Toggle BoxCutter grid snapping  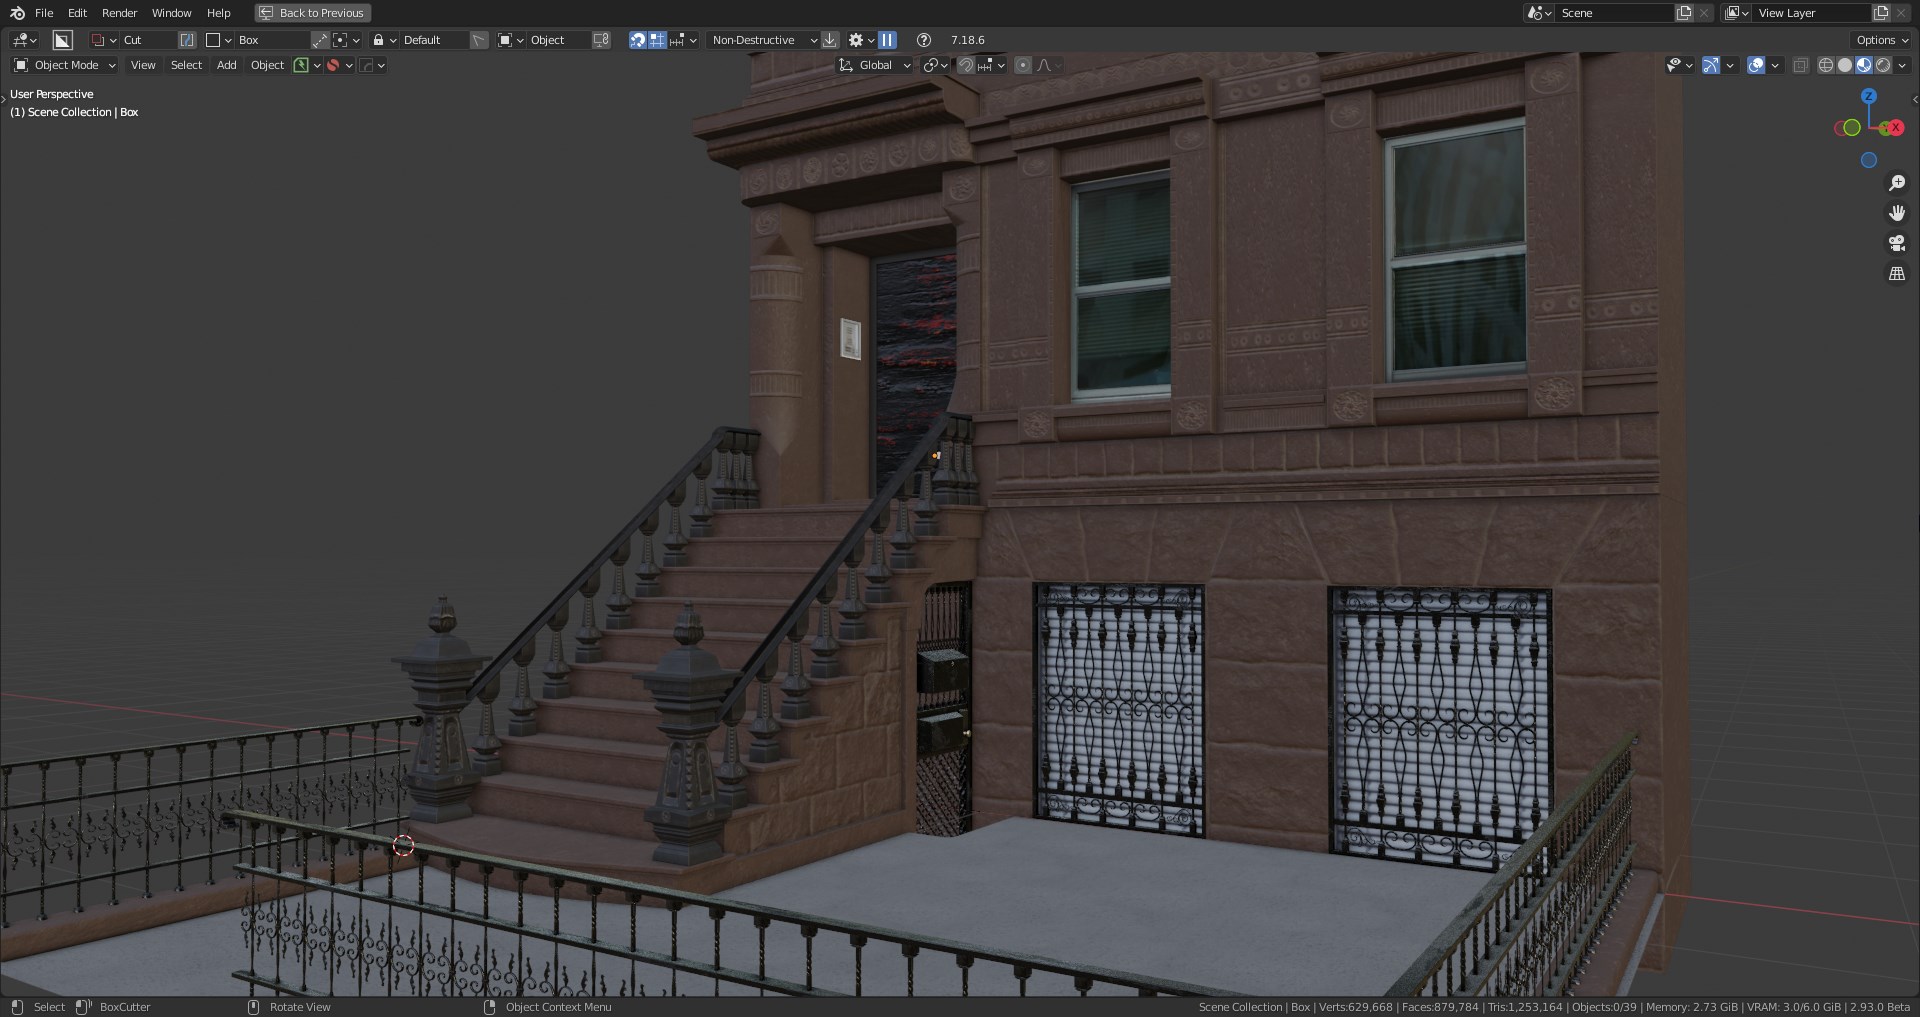(657, 40)
